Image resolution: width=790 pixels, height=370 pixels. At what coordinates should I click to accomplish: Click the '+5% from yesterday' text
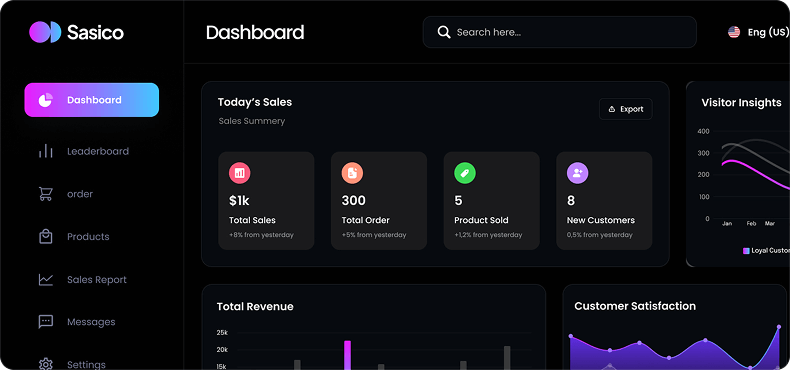point(374,235)
